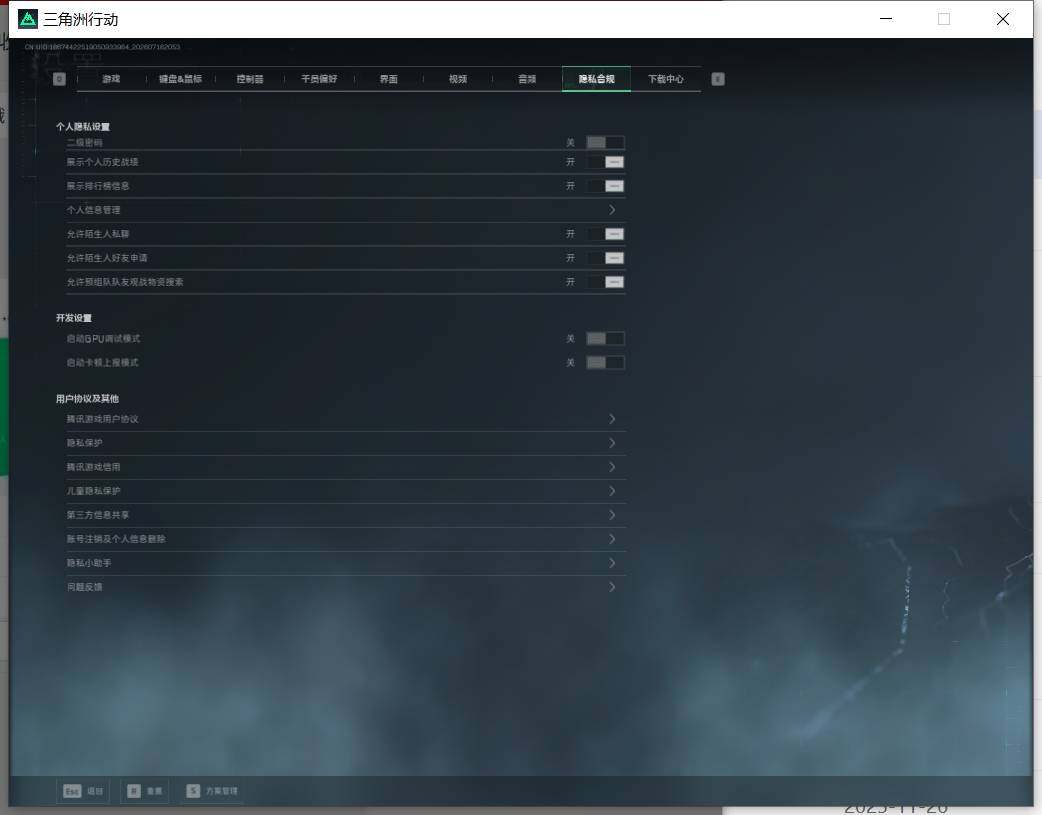Viewport: 1042px width, 815px height.
Task: Expand the 儿童隐私保护 chevron
Action: 612,491
